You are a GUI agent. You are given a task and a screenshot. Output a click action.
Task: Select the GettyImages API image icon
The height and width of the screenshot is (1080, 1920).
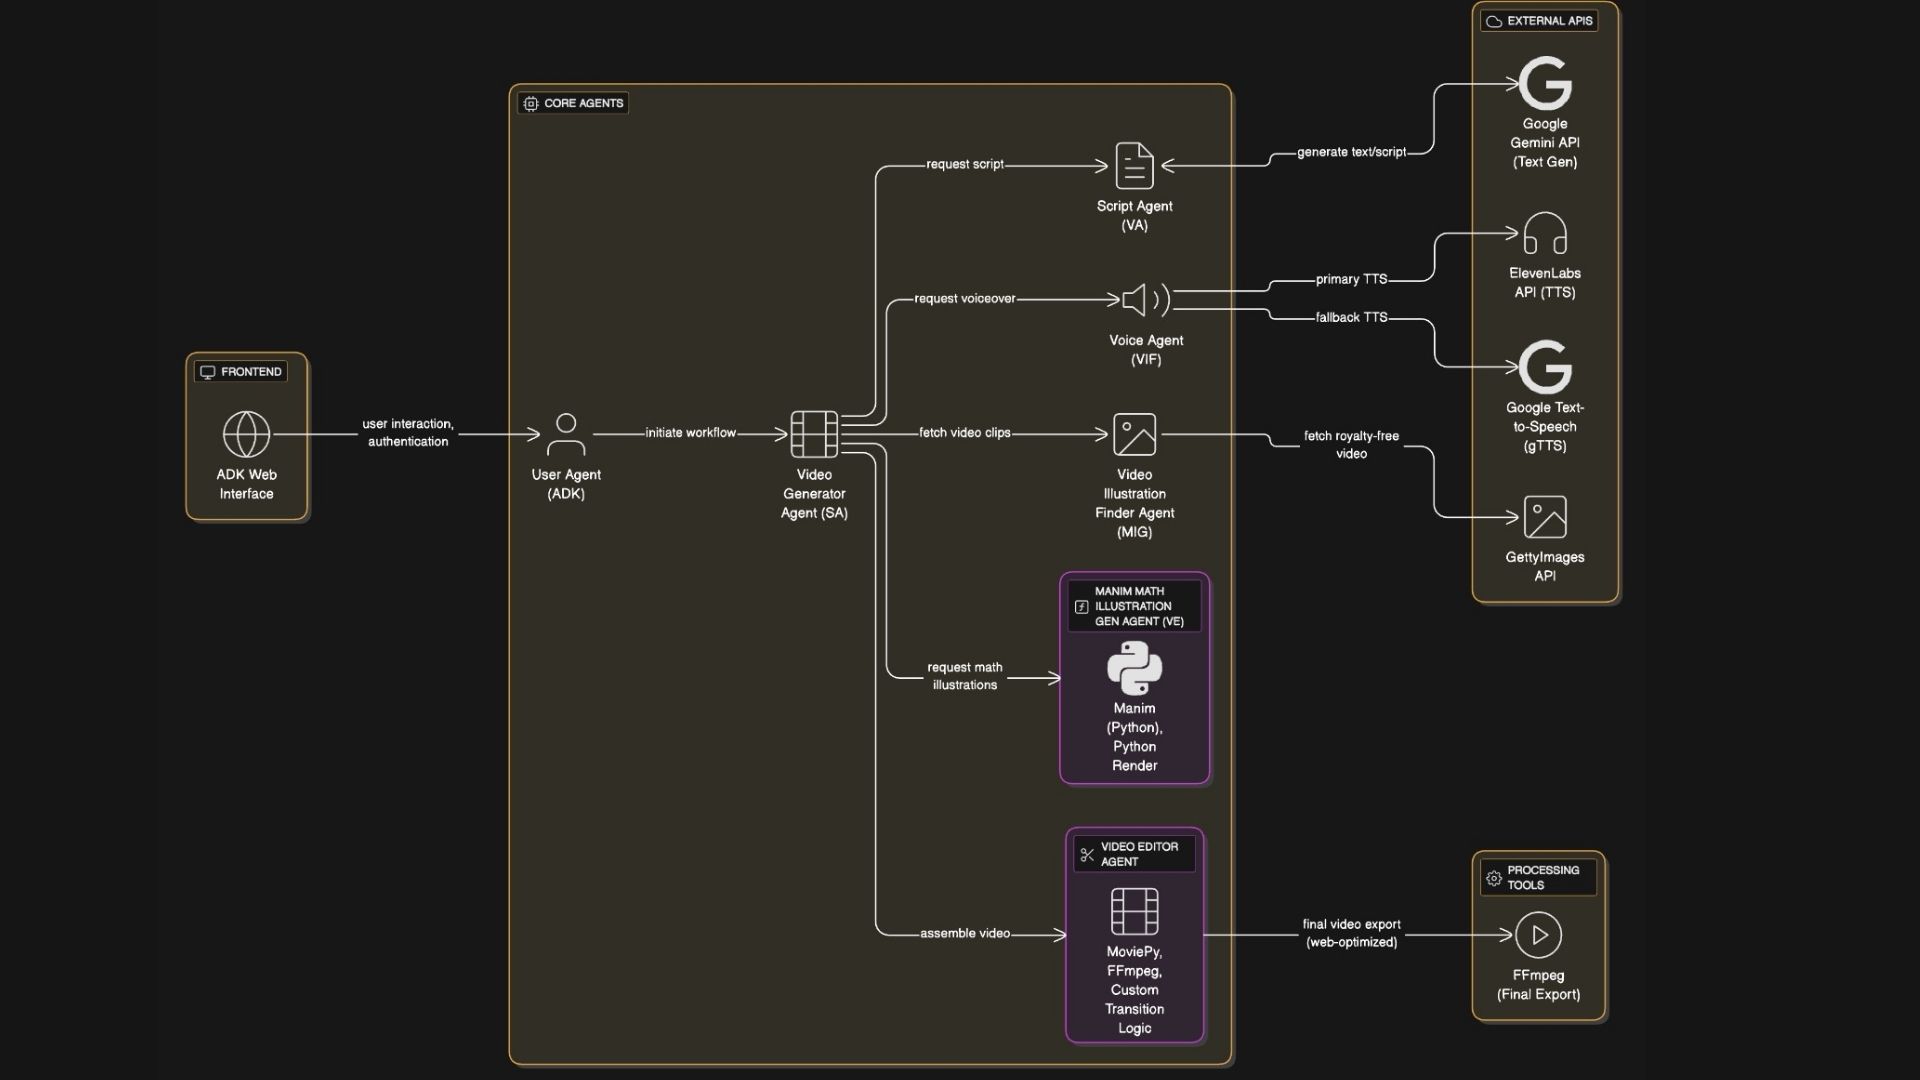(x=1545, y=517)
